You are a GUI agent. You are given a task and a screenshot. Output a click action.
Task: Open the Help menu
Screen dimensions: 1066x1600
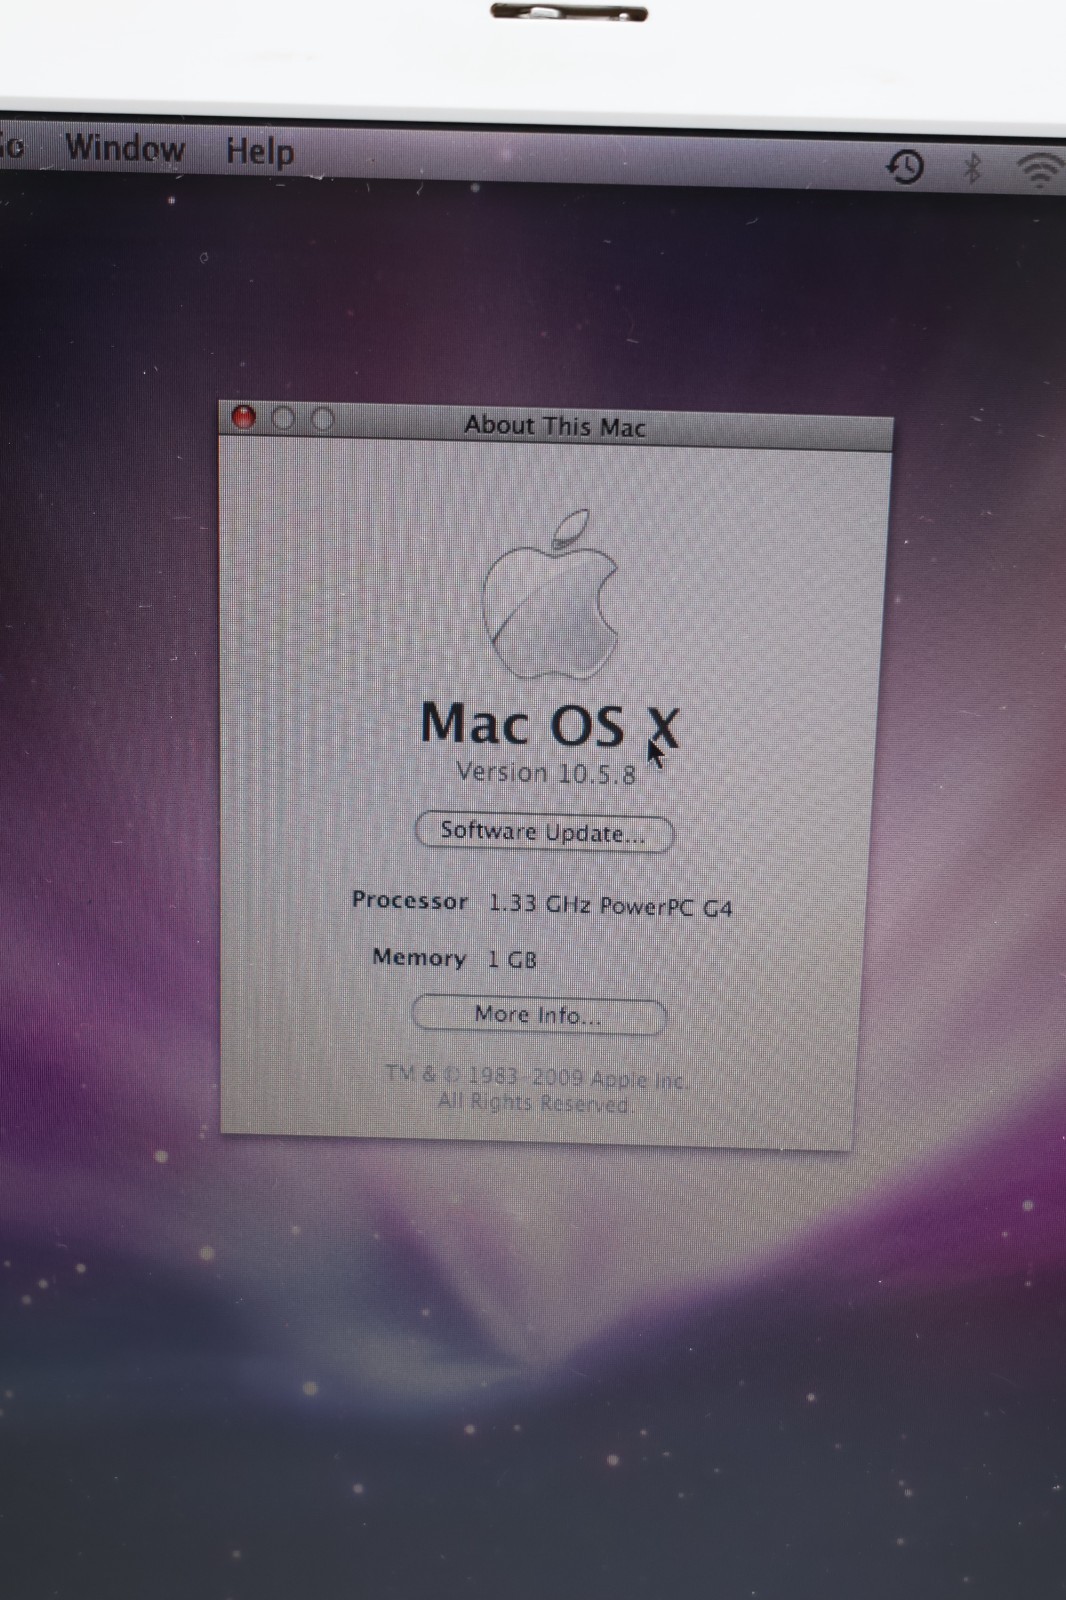pos(260,152)
